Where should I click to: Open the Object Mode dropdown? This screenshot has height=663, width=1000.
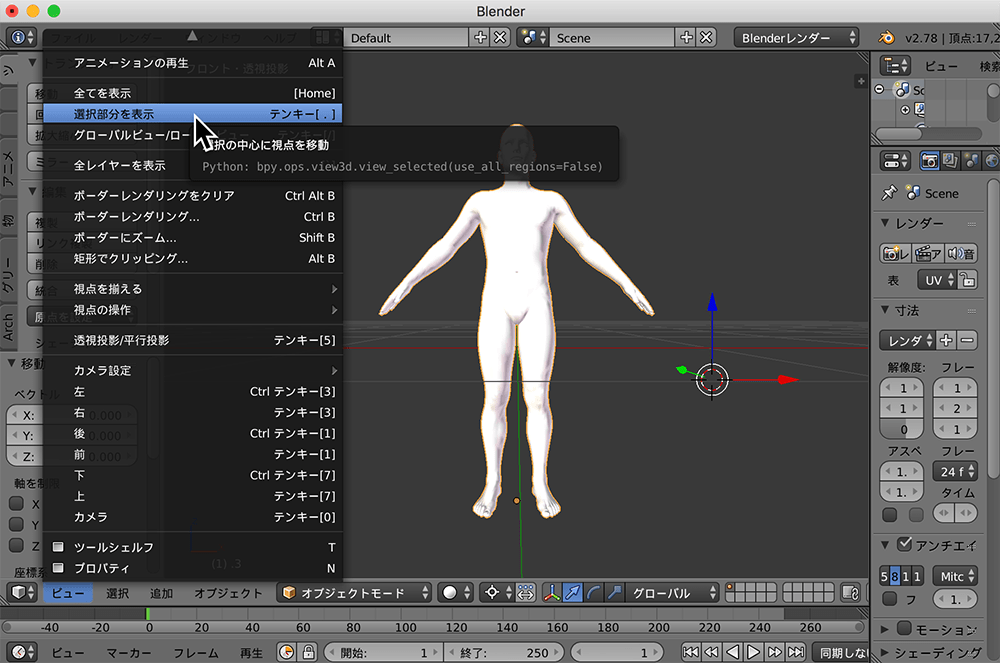tap(355, 593)
